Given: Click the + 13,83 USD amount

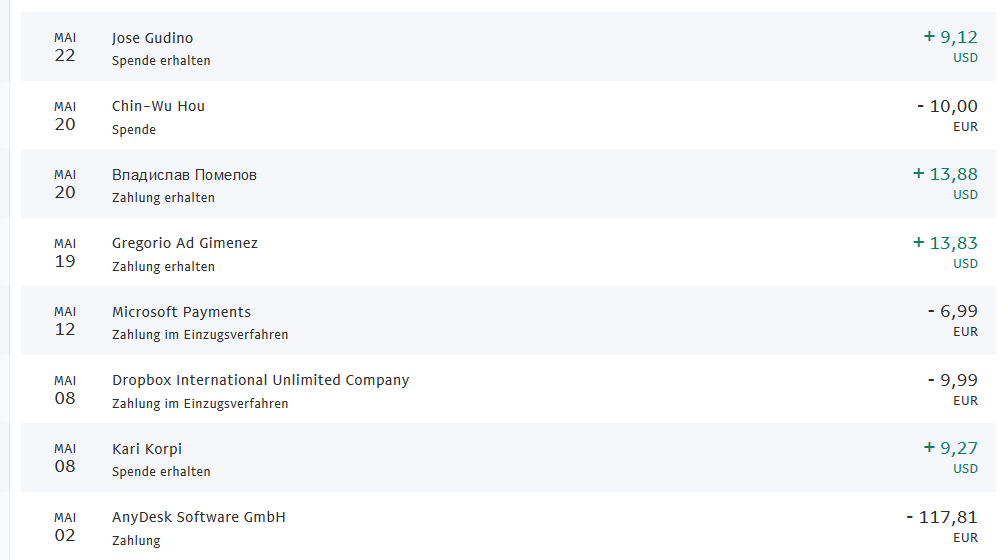Looking at the screenshot, I should (945, 243).
